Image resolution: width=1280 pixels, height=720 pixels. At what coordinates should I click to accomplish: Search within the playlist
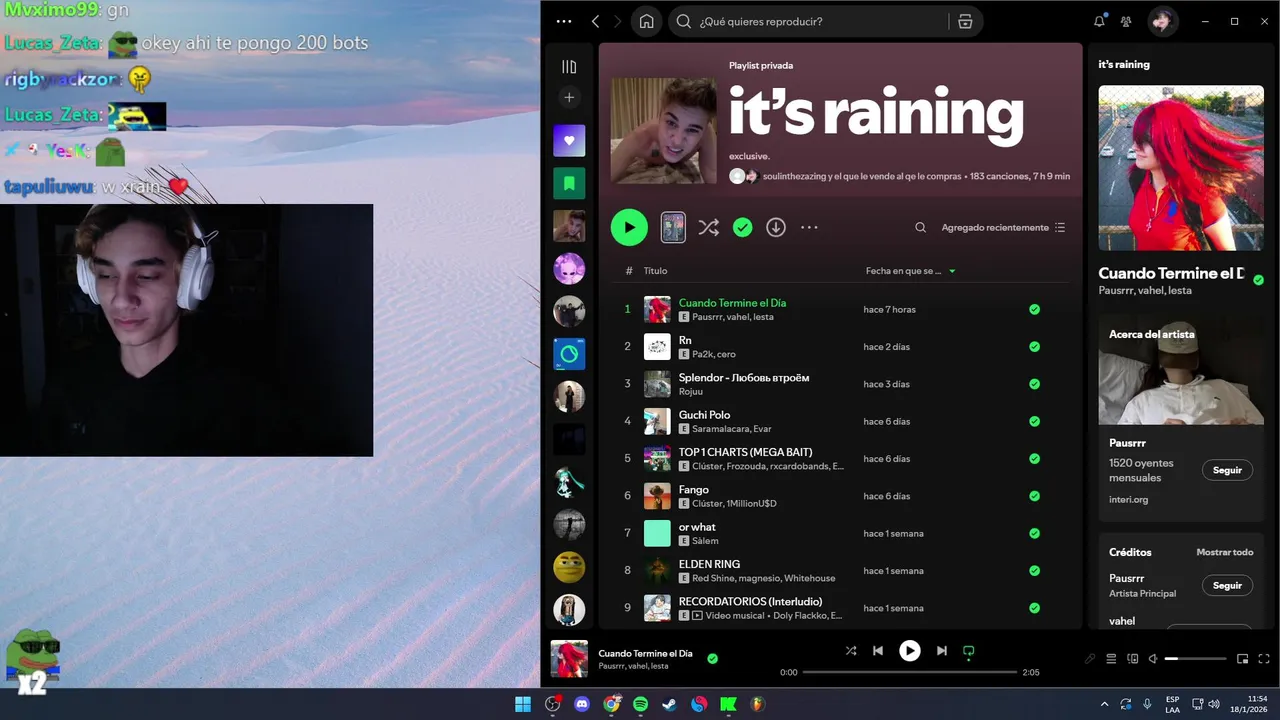point(920,227)
